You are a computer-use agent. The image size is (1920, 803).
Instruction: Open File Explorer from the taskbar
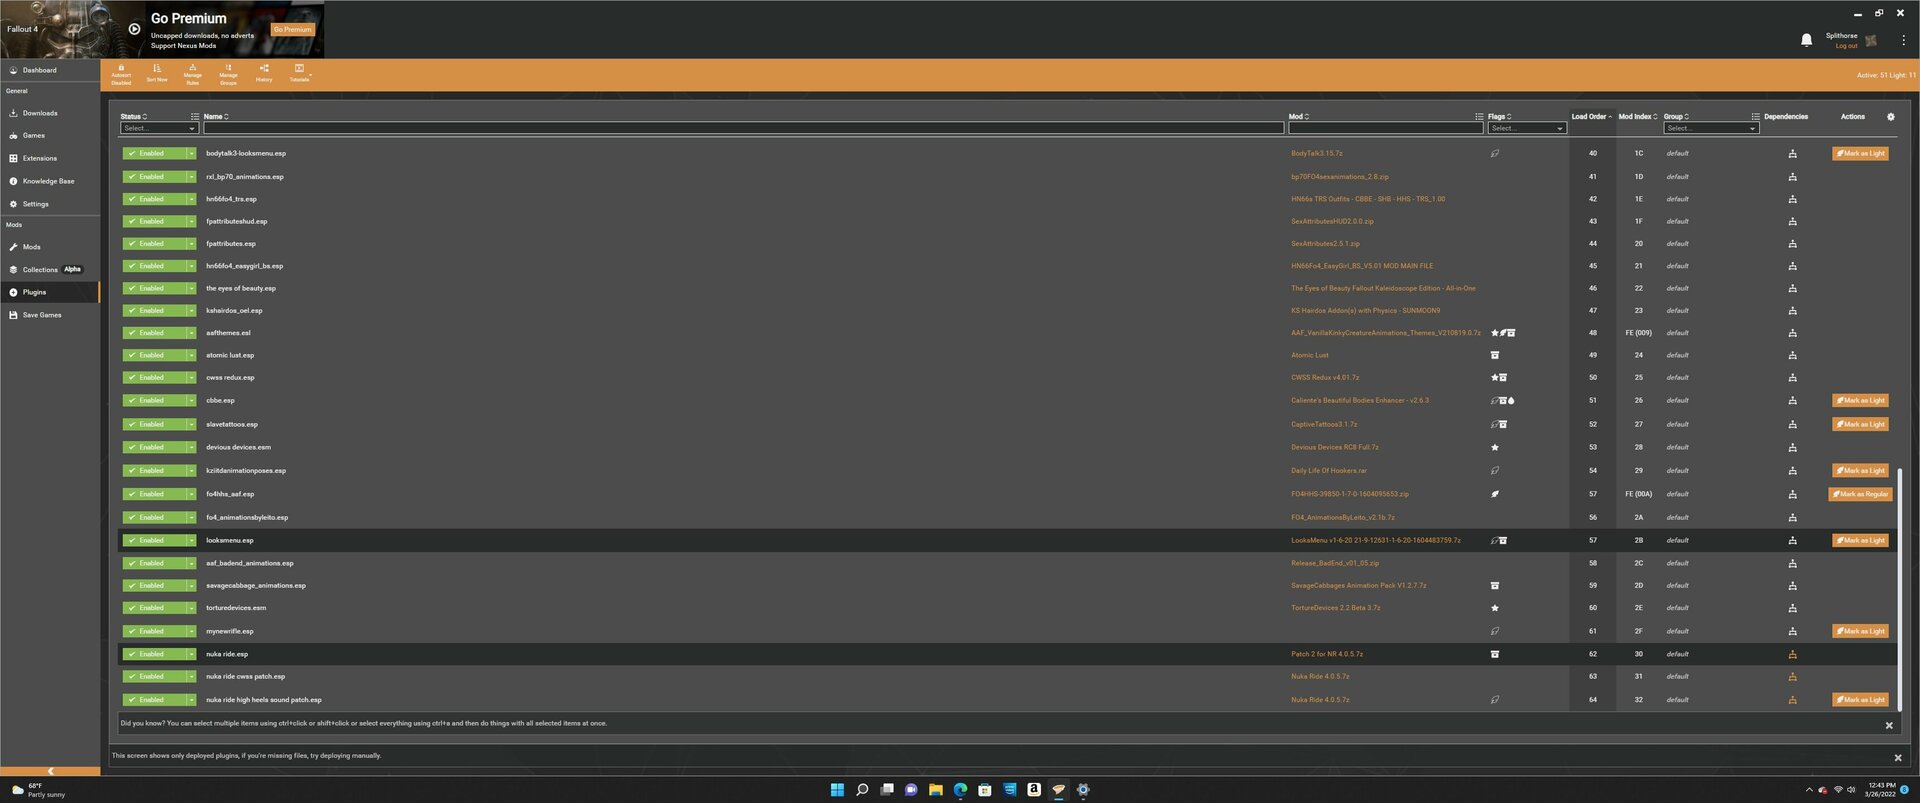point(935,790)
